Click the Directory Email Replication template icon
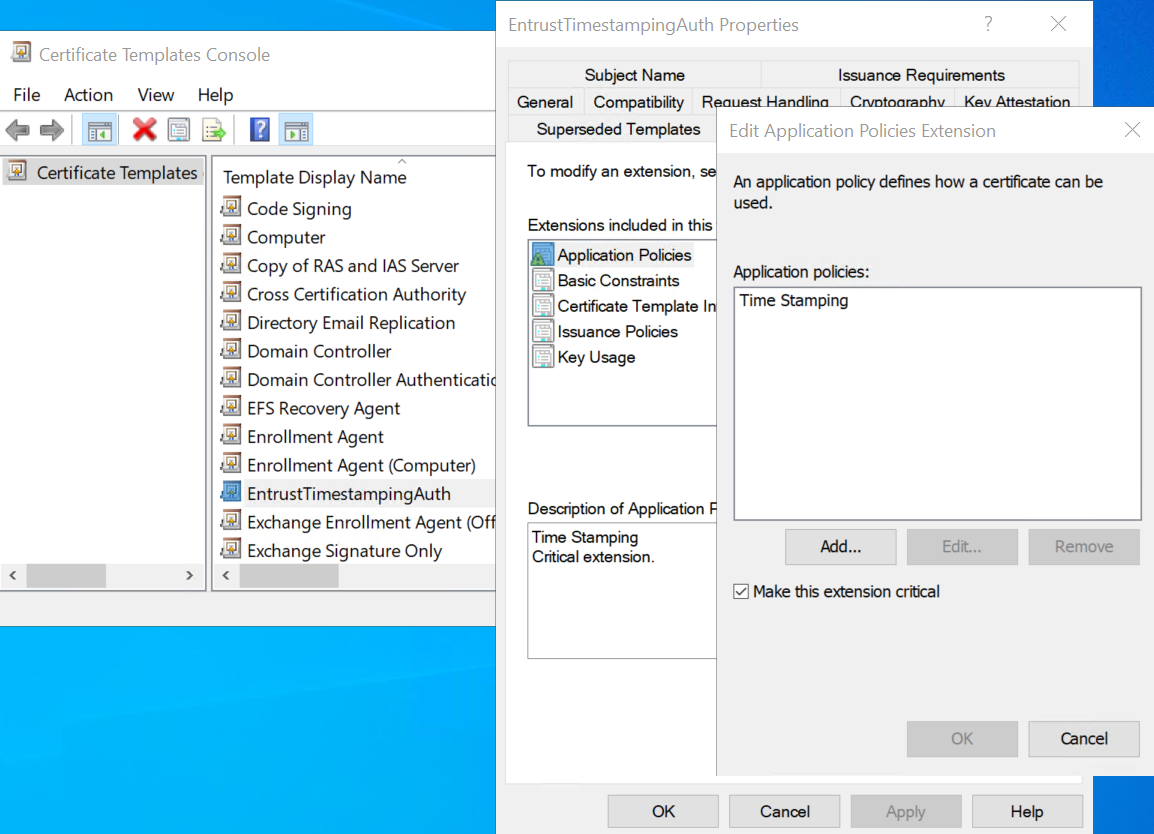Viewport: 1154px width, 834px height. coord(231,321)
